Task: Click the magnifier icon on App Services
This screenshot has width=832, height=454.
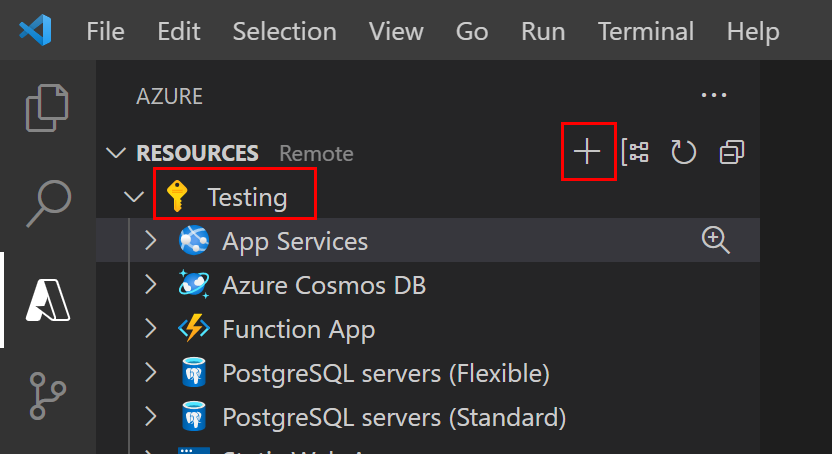Action: 716,240
